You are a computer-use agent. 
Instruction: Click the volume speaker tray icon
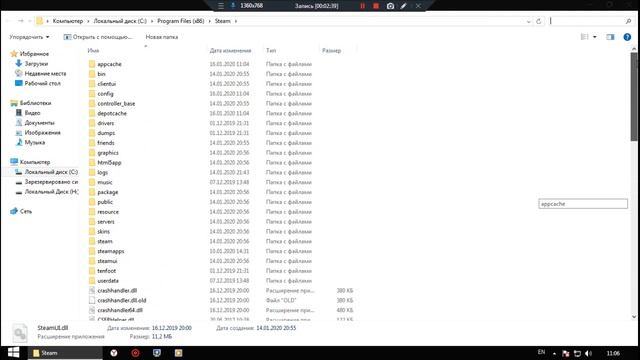pos(588,353)
